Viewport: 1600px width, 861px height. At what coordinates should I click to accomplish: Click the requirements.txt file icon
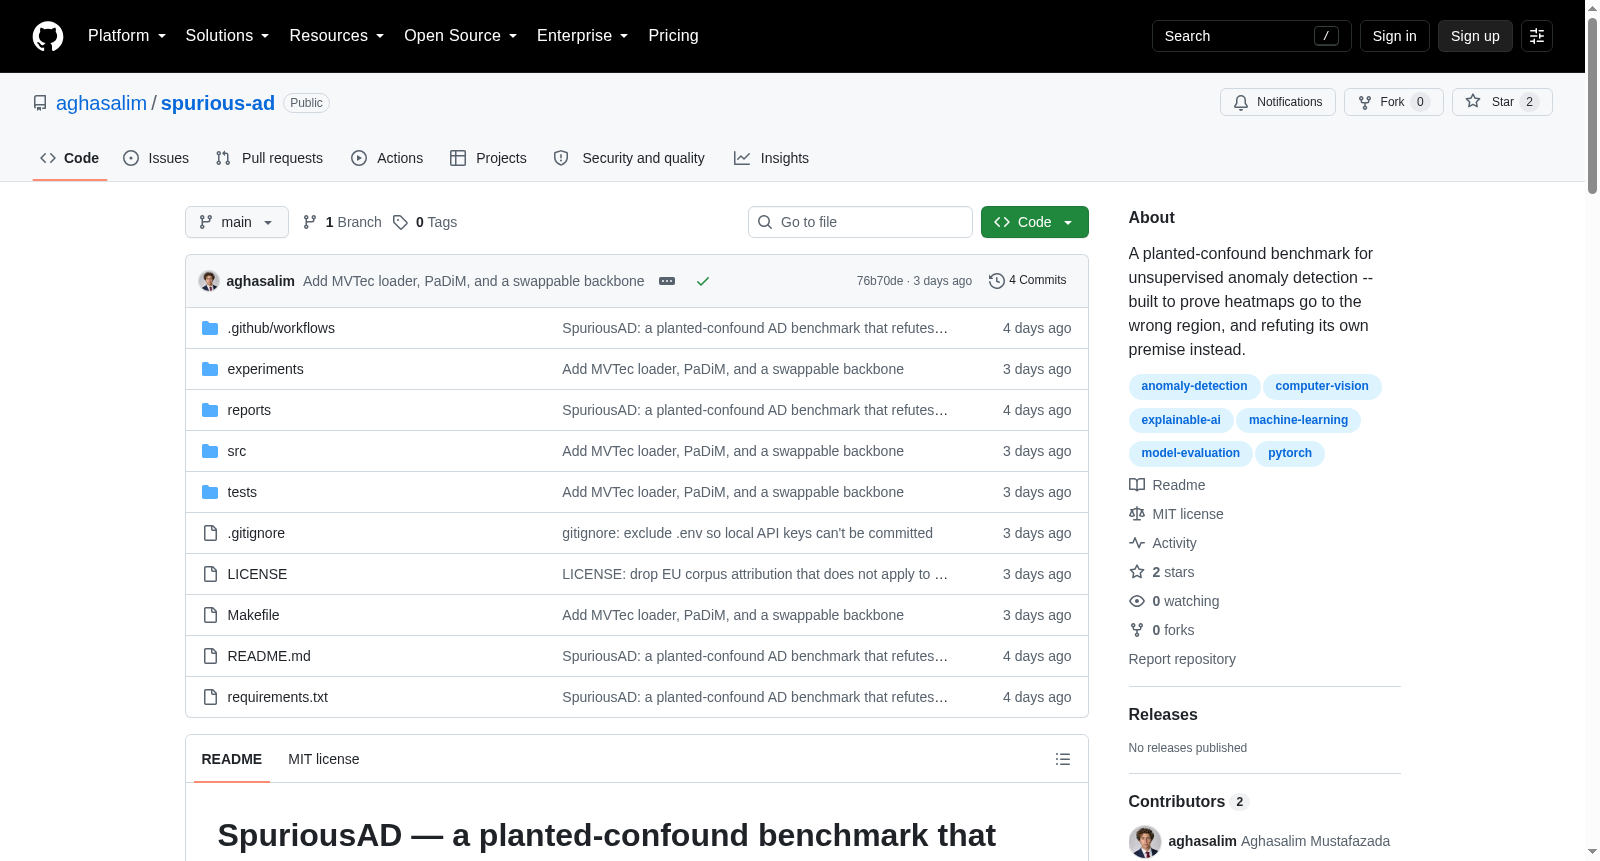(x=210, y=697)
